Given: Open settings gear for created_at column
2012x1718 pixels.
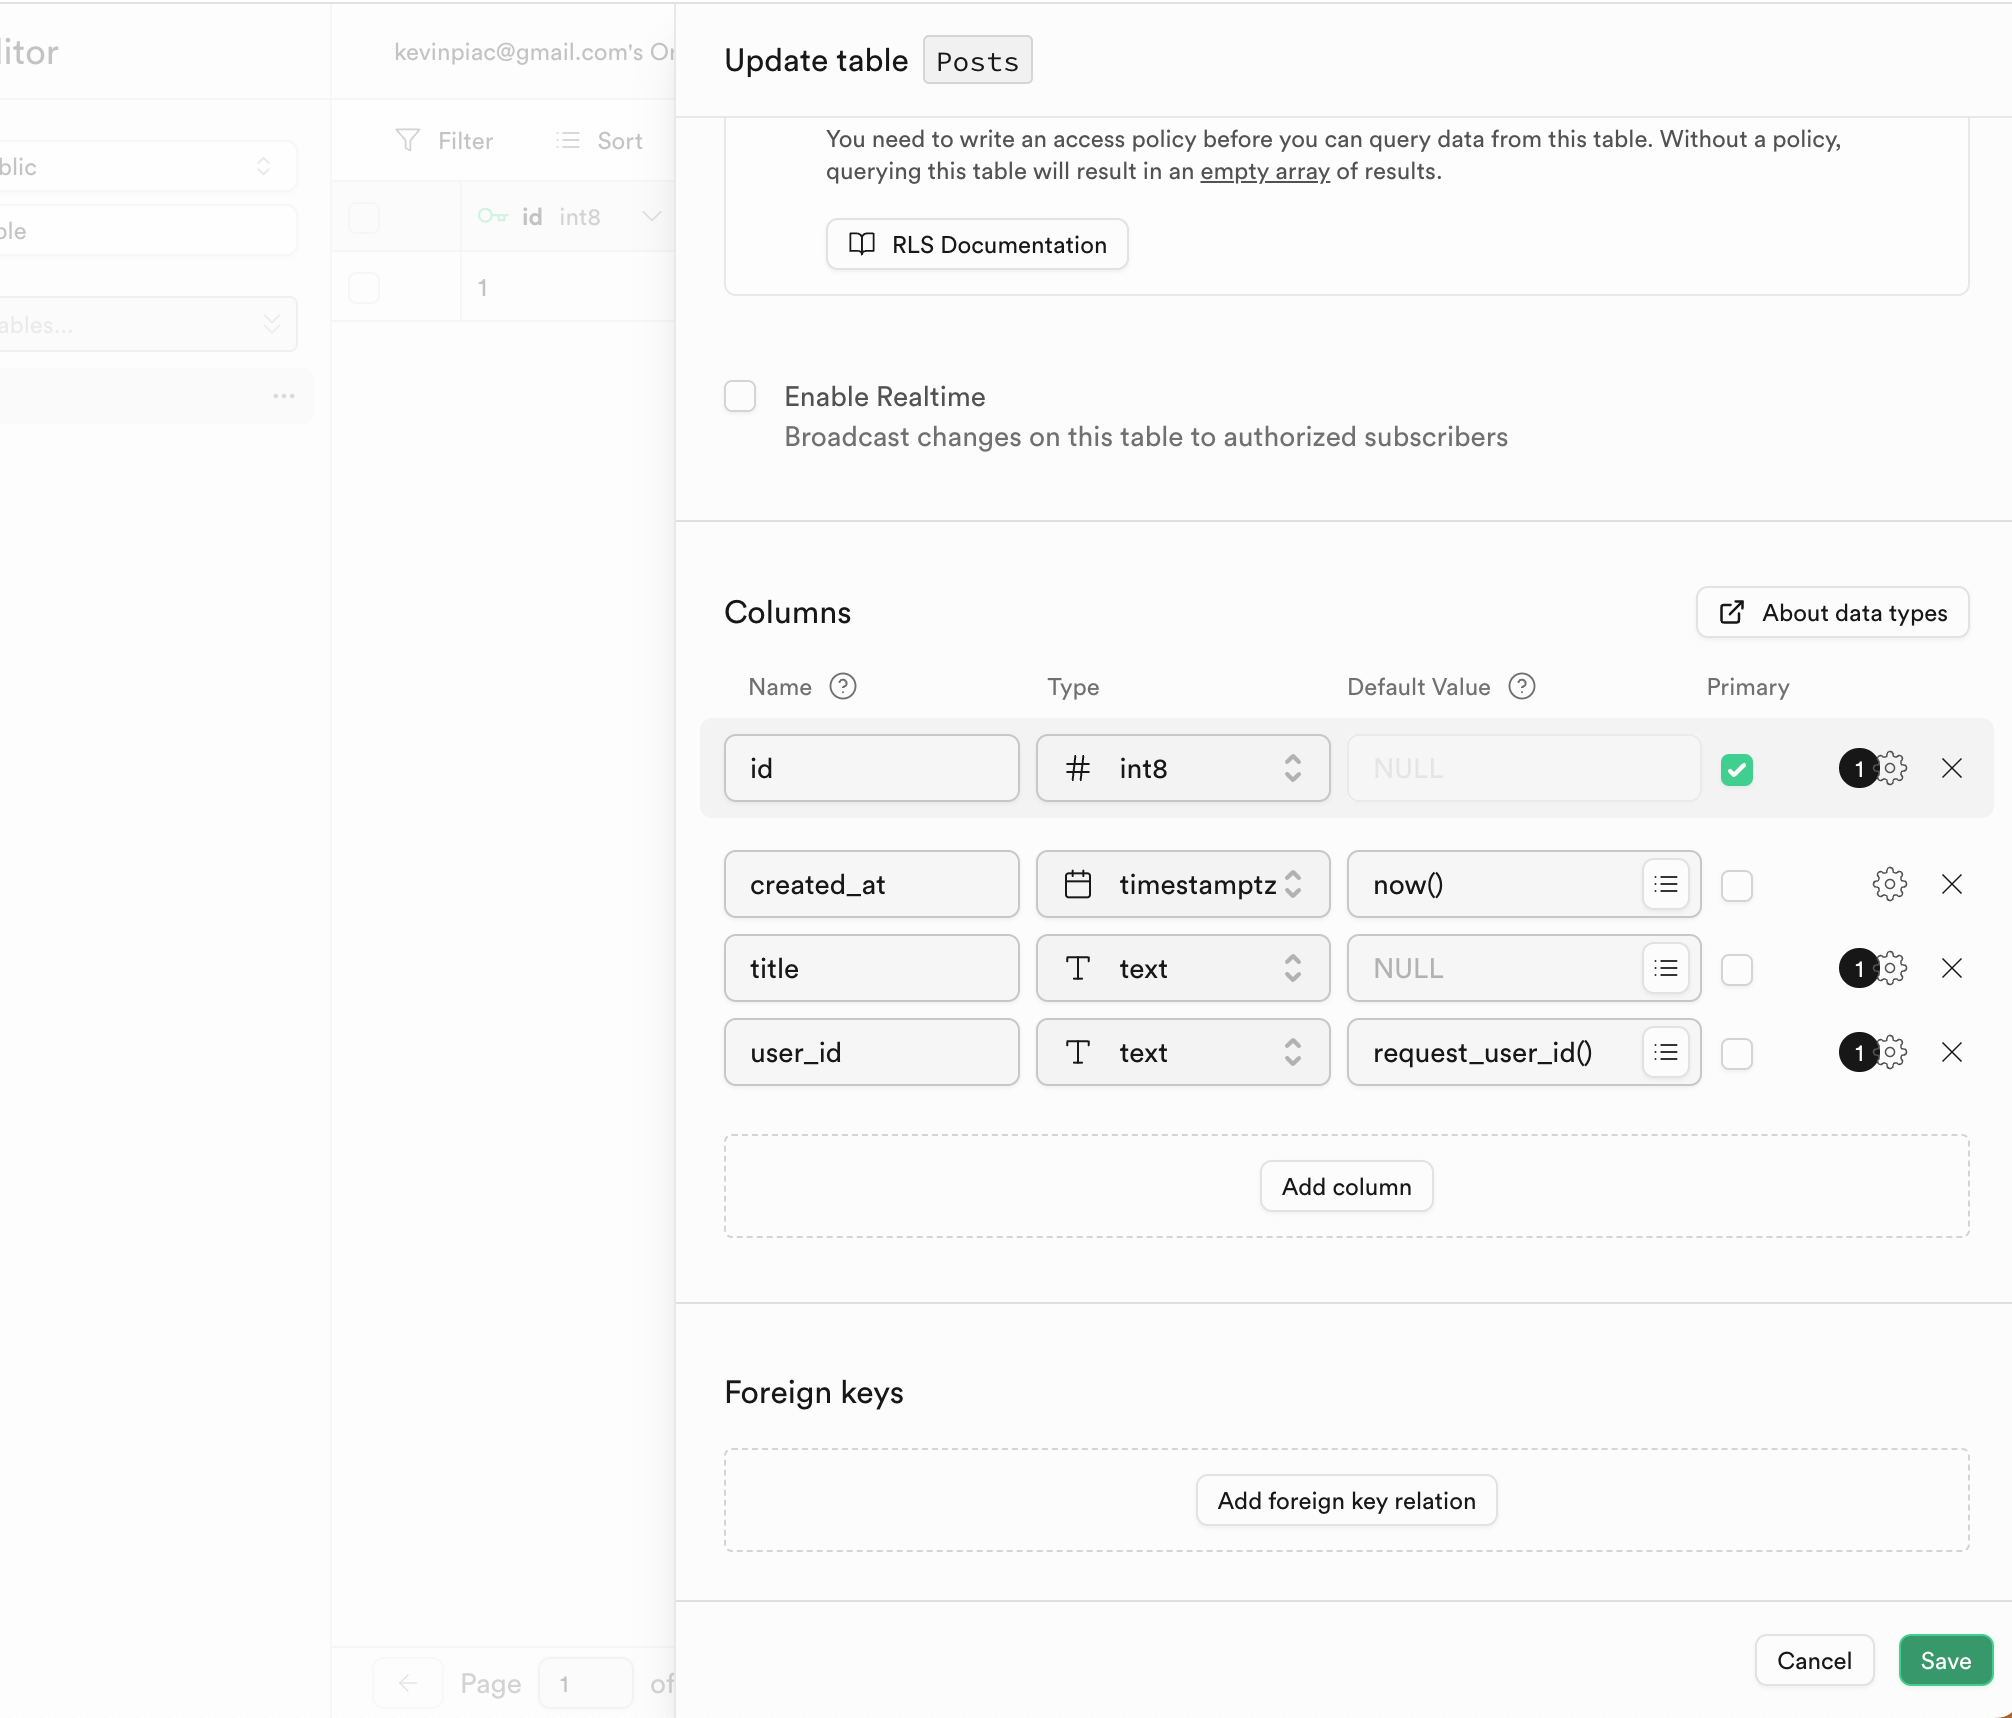Looking at the screenshot, I should (1889, 884).
